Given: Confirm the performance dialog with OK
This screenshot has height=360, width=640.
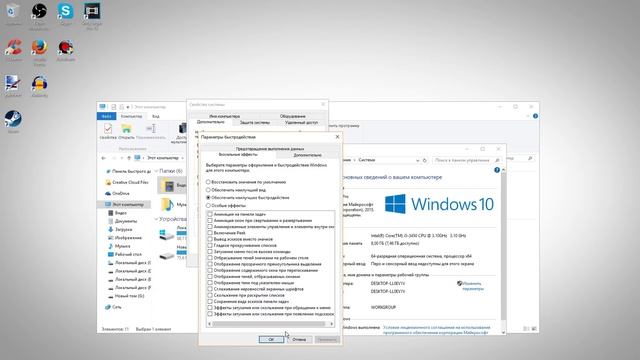Looking at the screenshot, I should pos(271,340).
